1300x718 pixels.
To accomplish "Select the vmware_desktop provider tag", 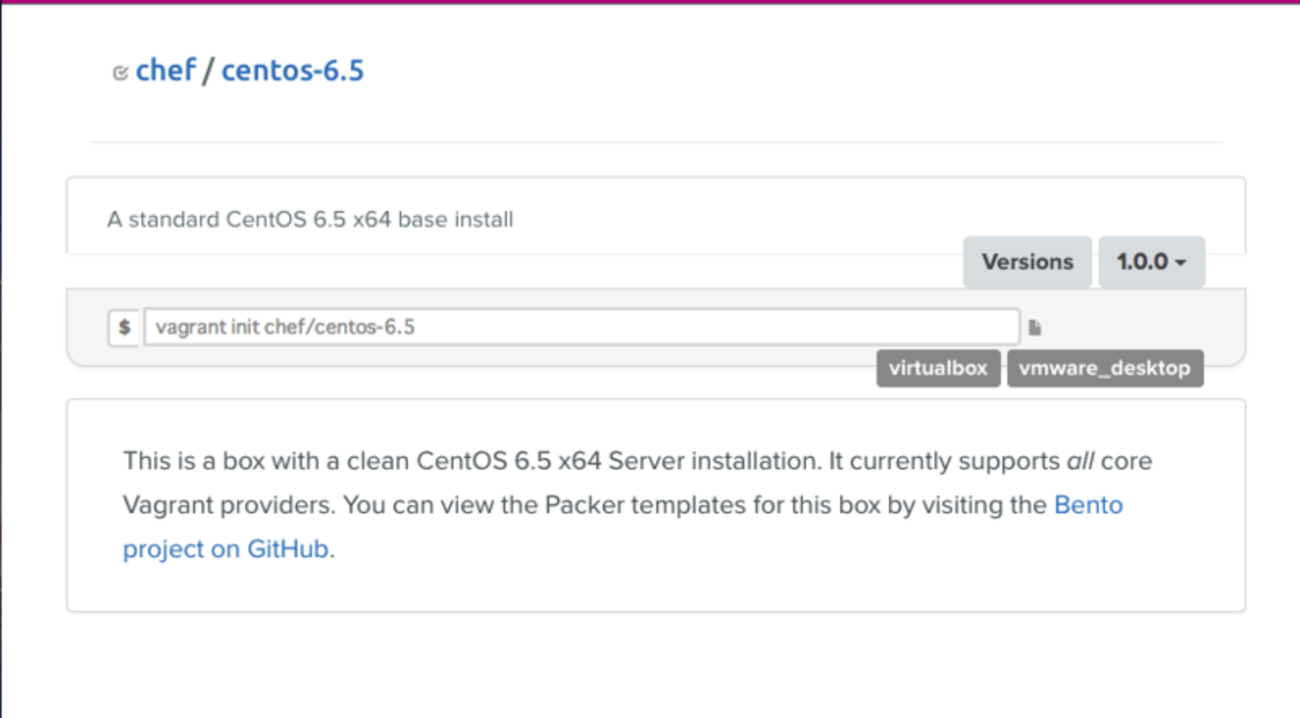I will (x=1105, y=368).
